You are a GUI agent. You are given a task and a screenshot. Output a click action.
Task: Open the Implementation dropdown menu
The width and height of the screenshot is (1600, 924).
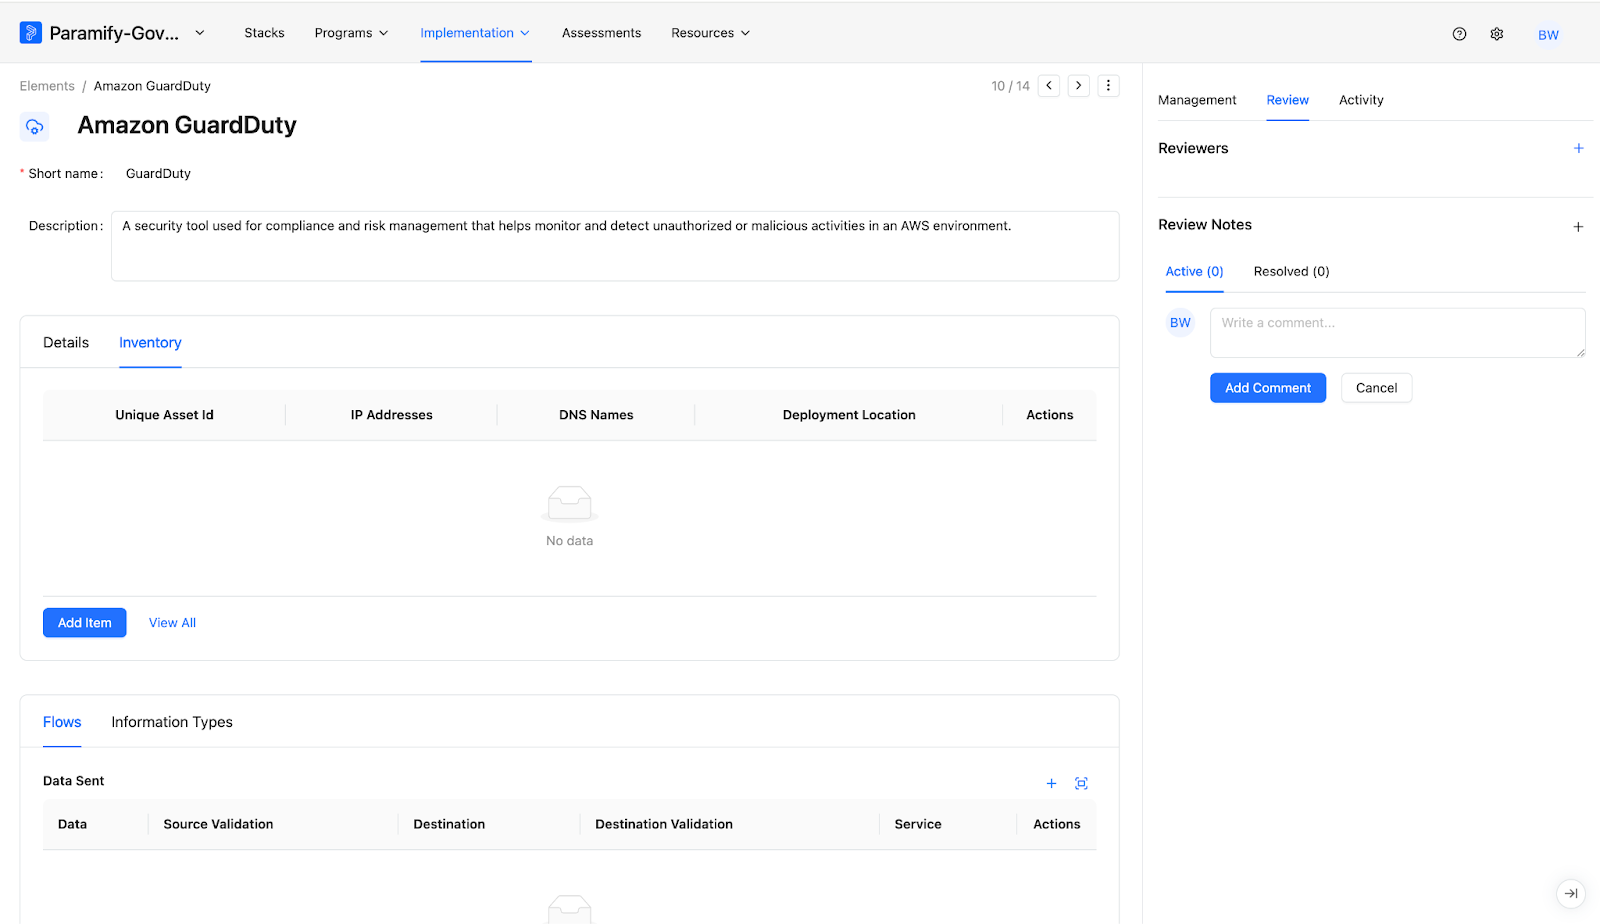click(x=475, y=33)
